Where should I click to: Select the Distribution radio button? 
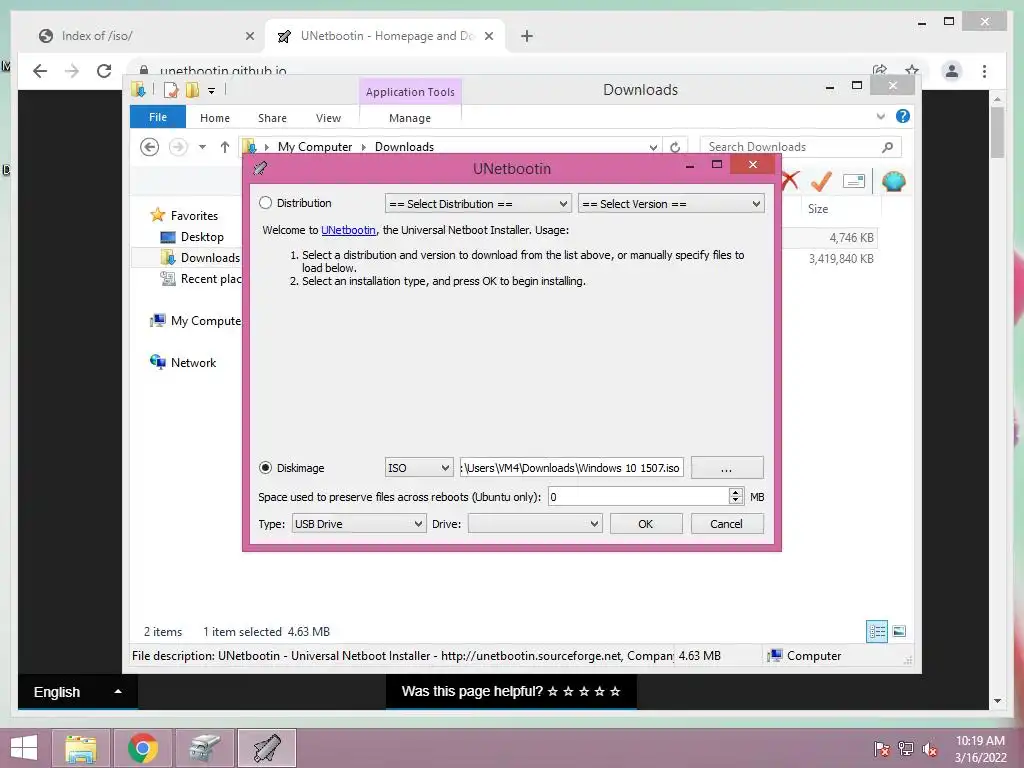pyautogui.click(x=265, y=203)
